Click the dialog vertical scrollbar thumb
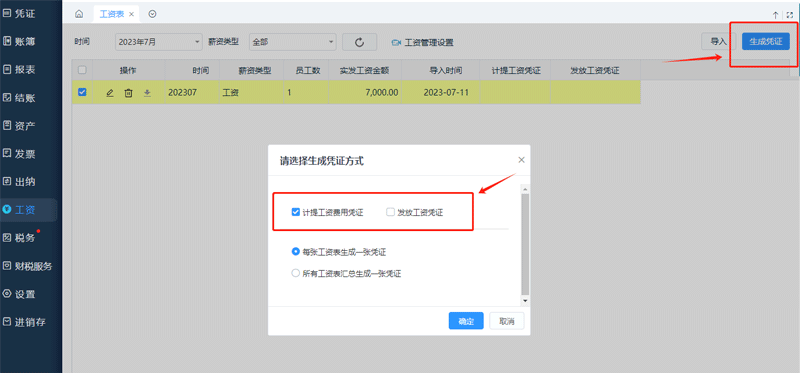800x373 pixels. [525, 245]
